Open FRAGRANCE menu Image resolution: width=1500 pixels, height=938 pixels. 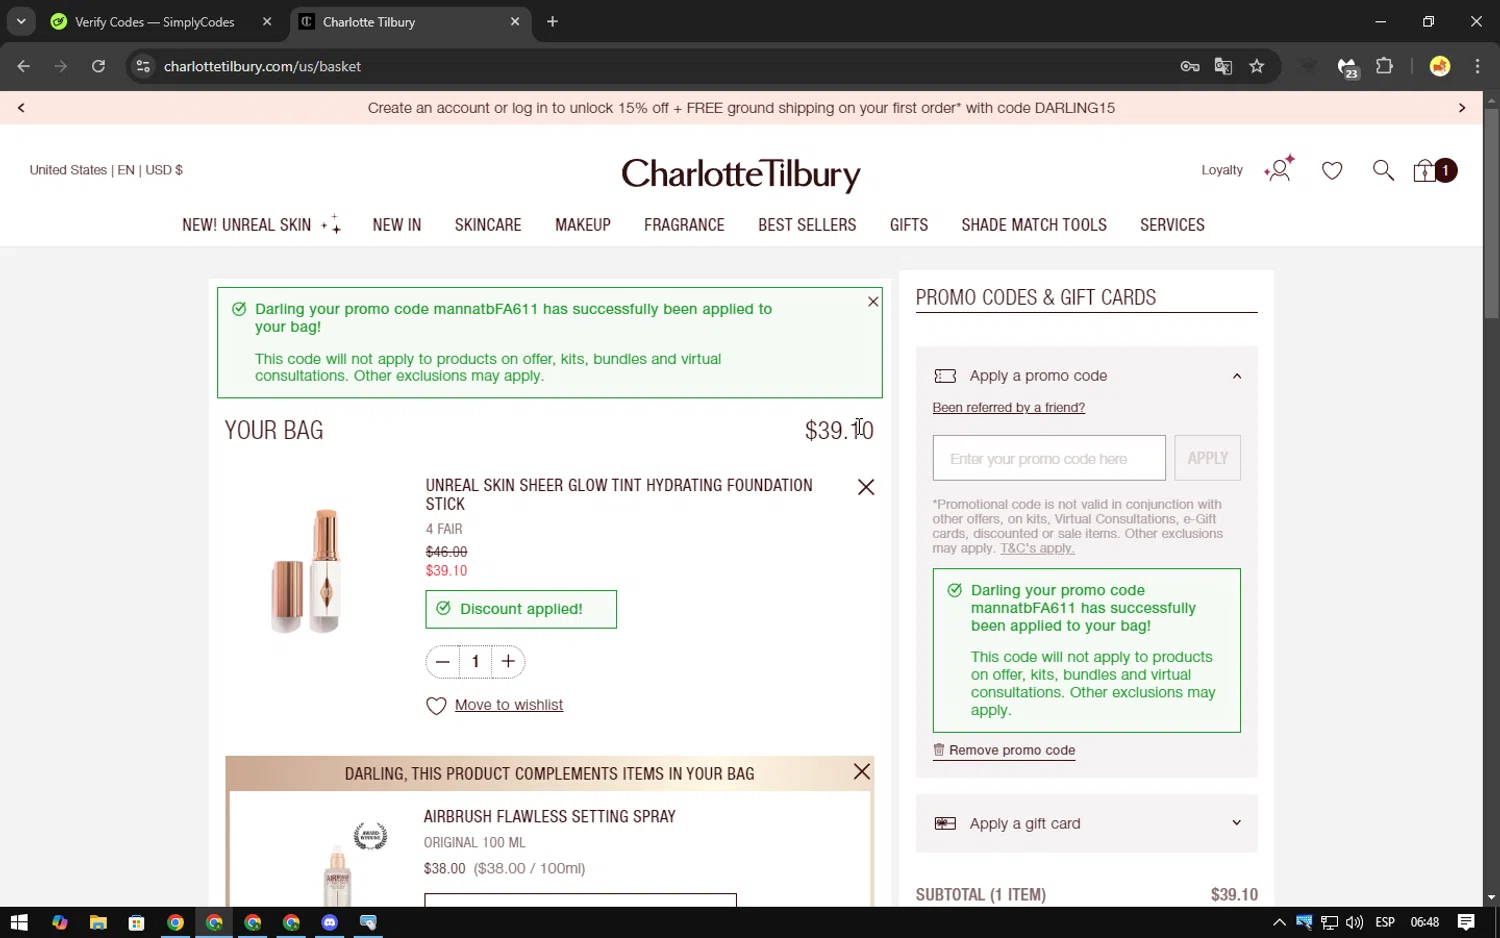pos(684,225)
